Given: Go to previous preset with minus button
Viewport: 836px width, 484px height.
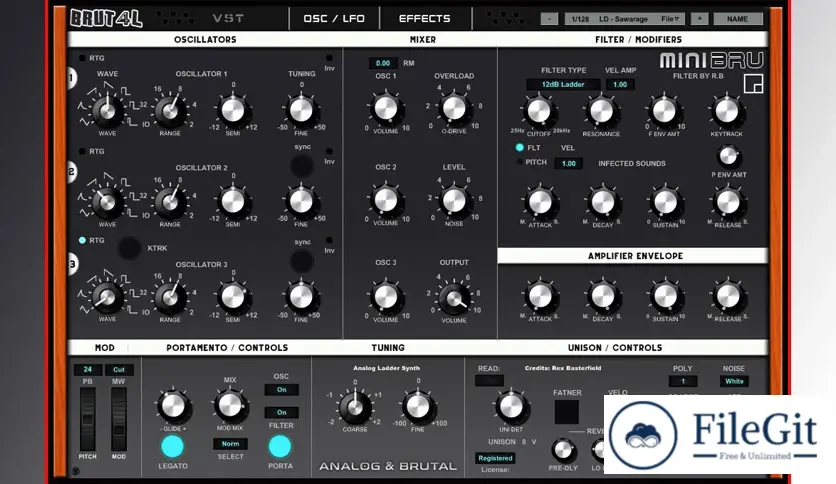Looking at the screenshot, I should (x=549, y=19).
